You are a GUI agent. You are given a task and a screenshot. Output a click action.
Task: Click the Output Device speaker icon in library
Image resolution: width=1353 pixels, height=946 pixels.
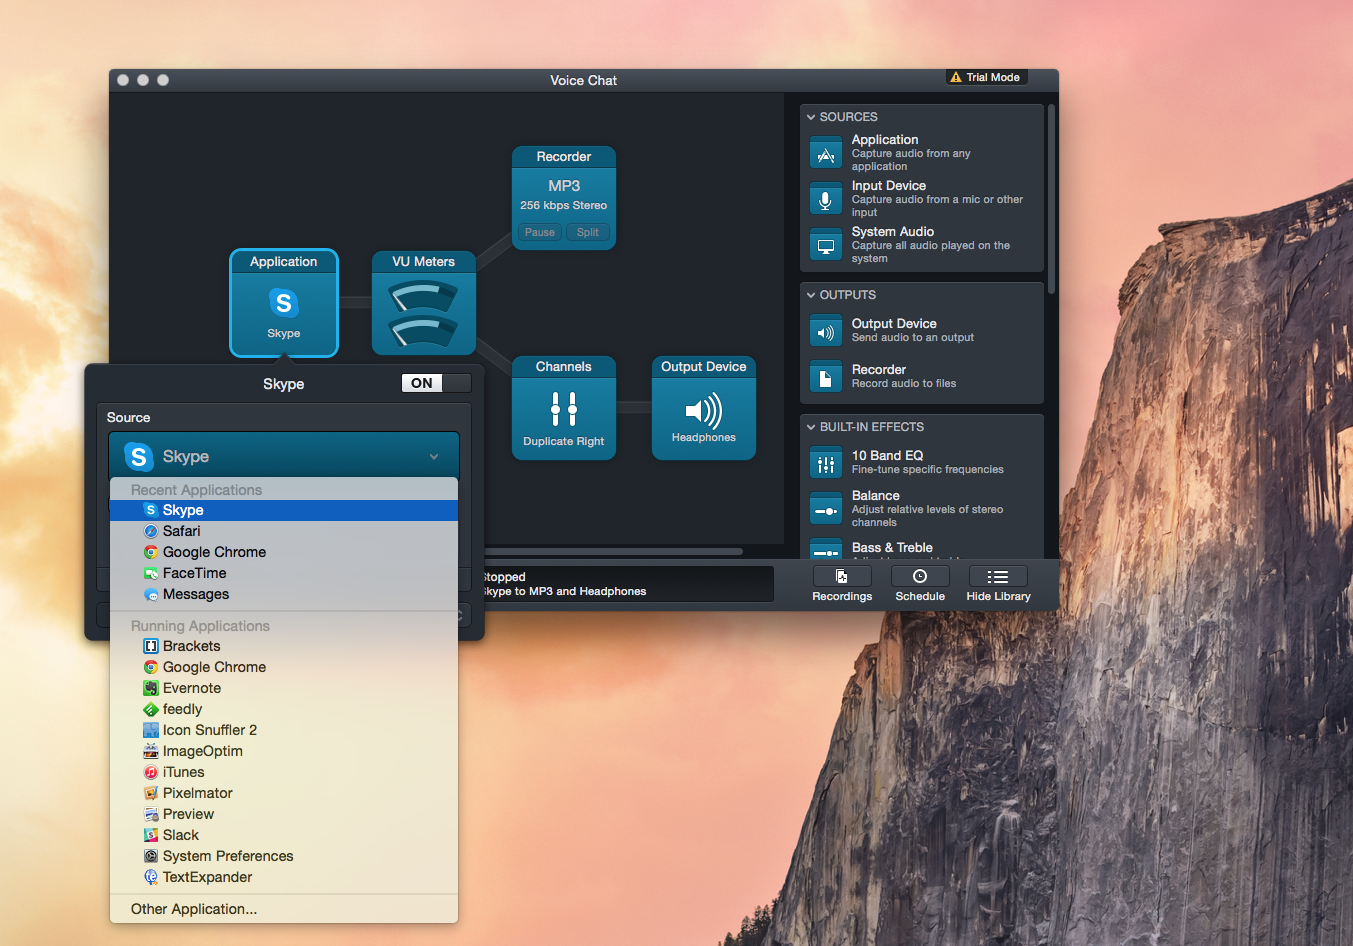click(x=826, y=331)
